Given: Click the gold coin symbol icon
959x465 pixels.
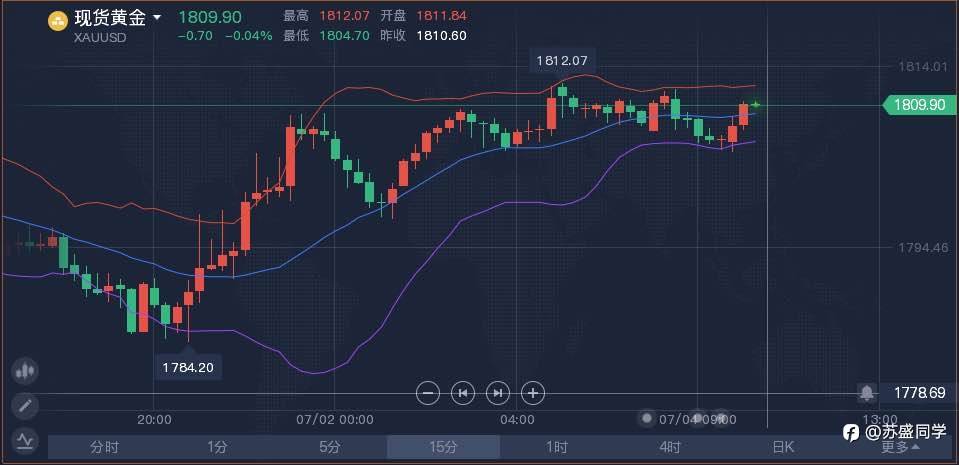Looking at the screenshot, I should point(58,21).
